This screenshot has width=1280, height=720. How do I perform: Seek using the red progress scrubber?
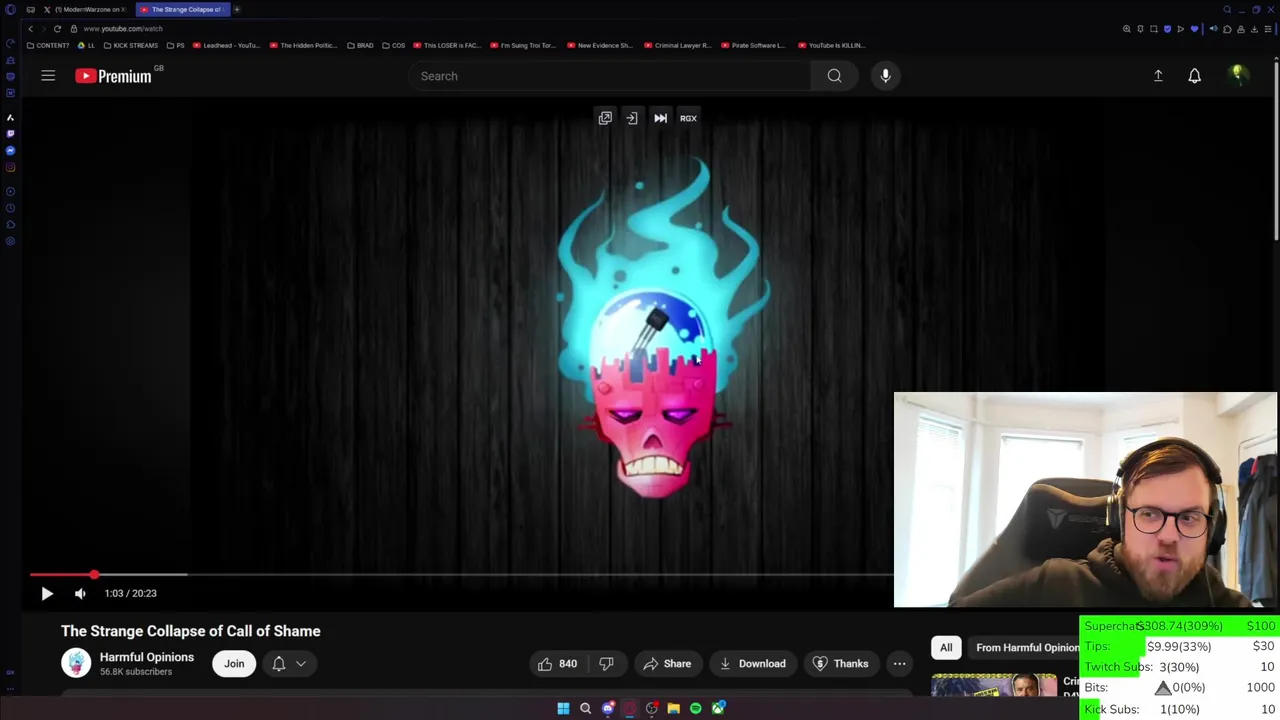tap(94, 574)
